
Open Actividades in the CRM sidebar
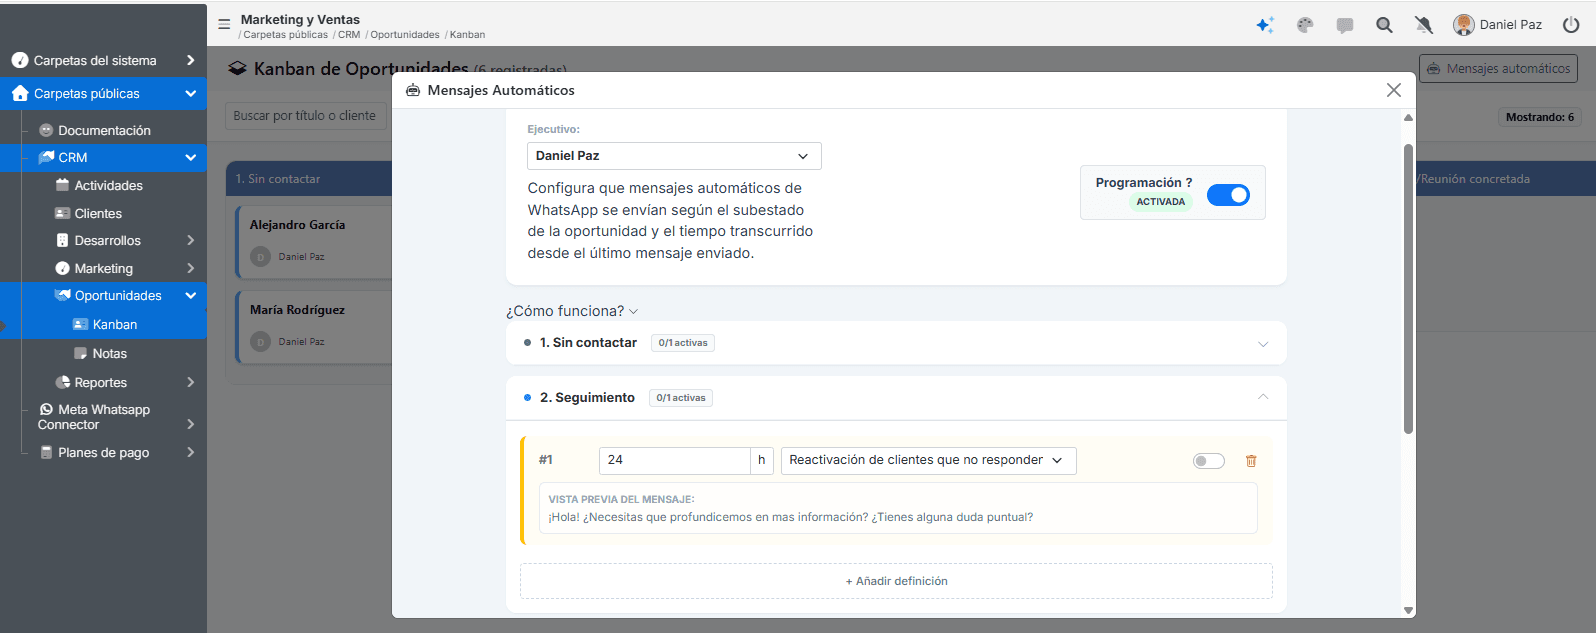(108, 185)
